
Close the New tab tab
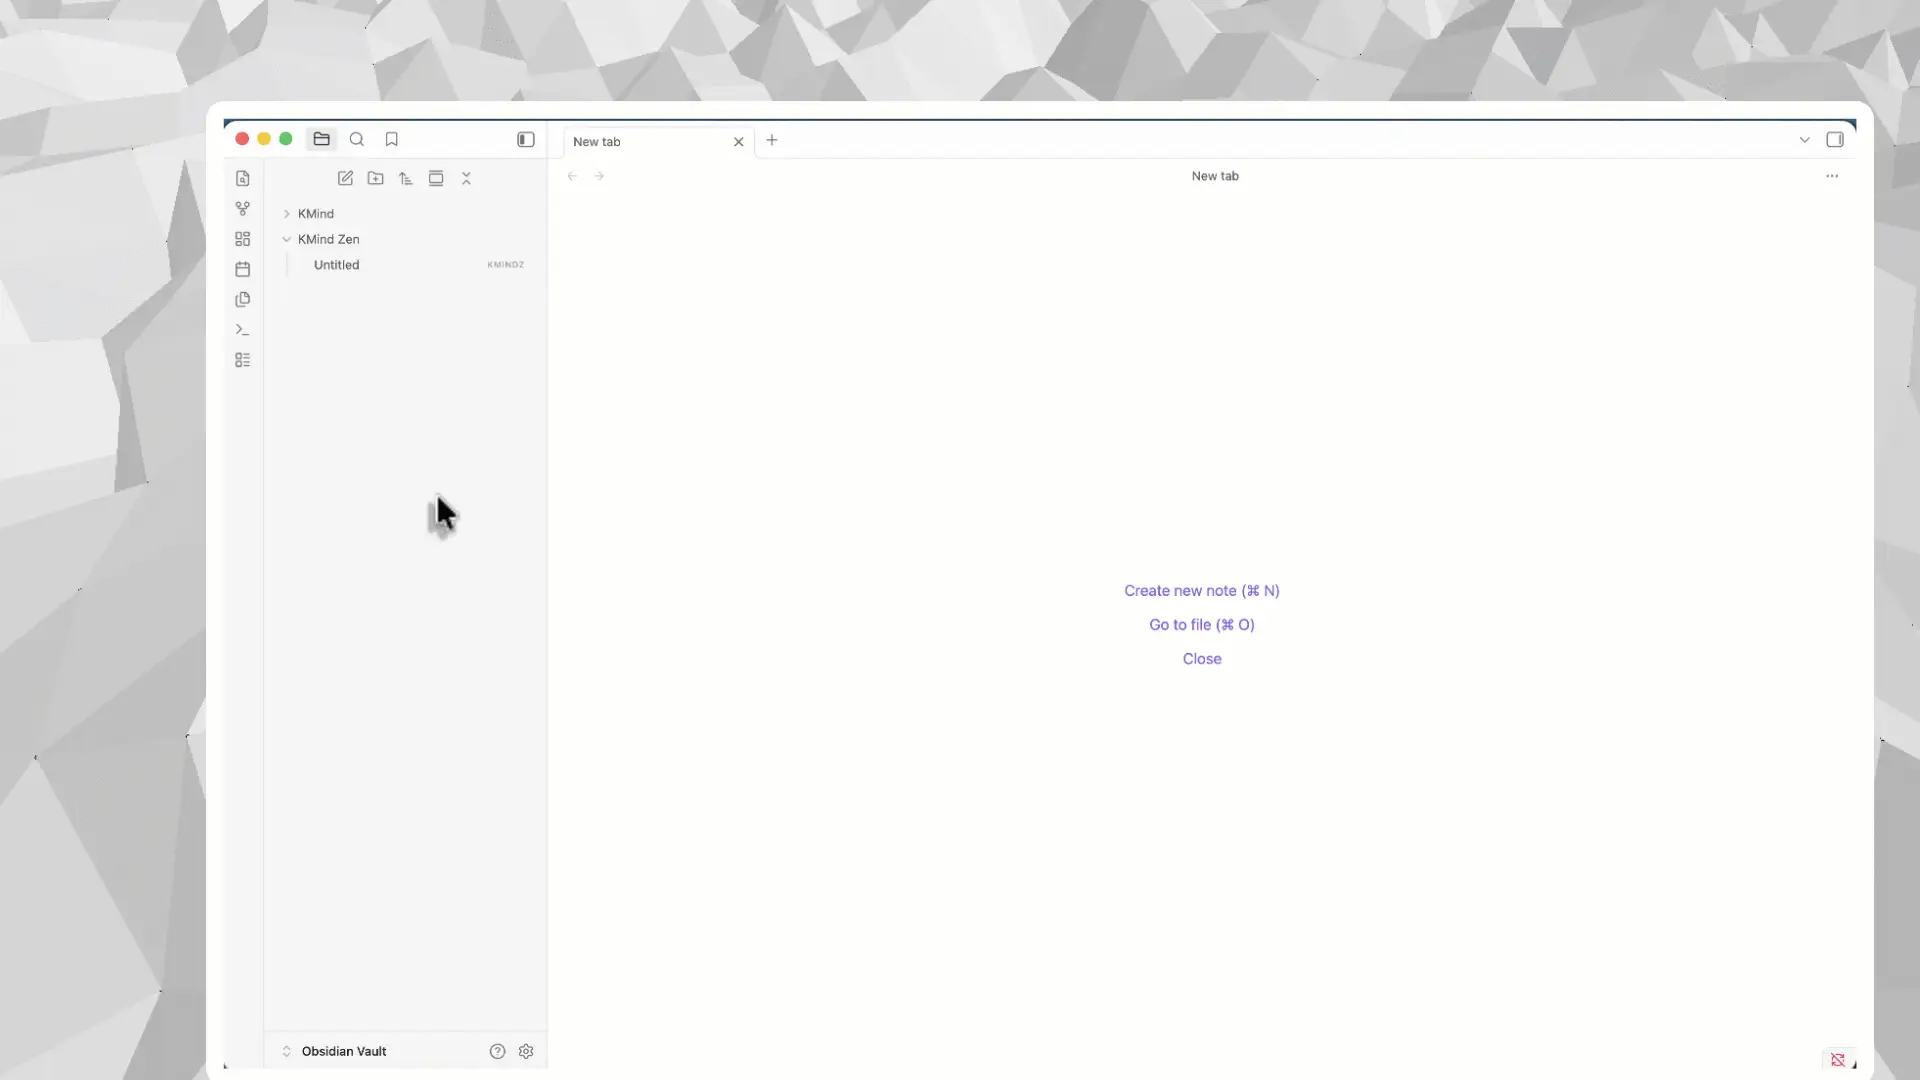(x=739, y=141)
